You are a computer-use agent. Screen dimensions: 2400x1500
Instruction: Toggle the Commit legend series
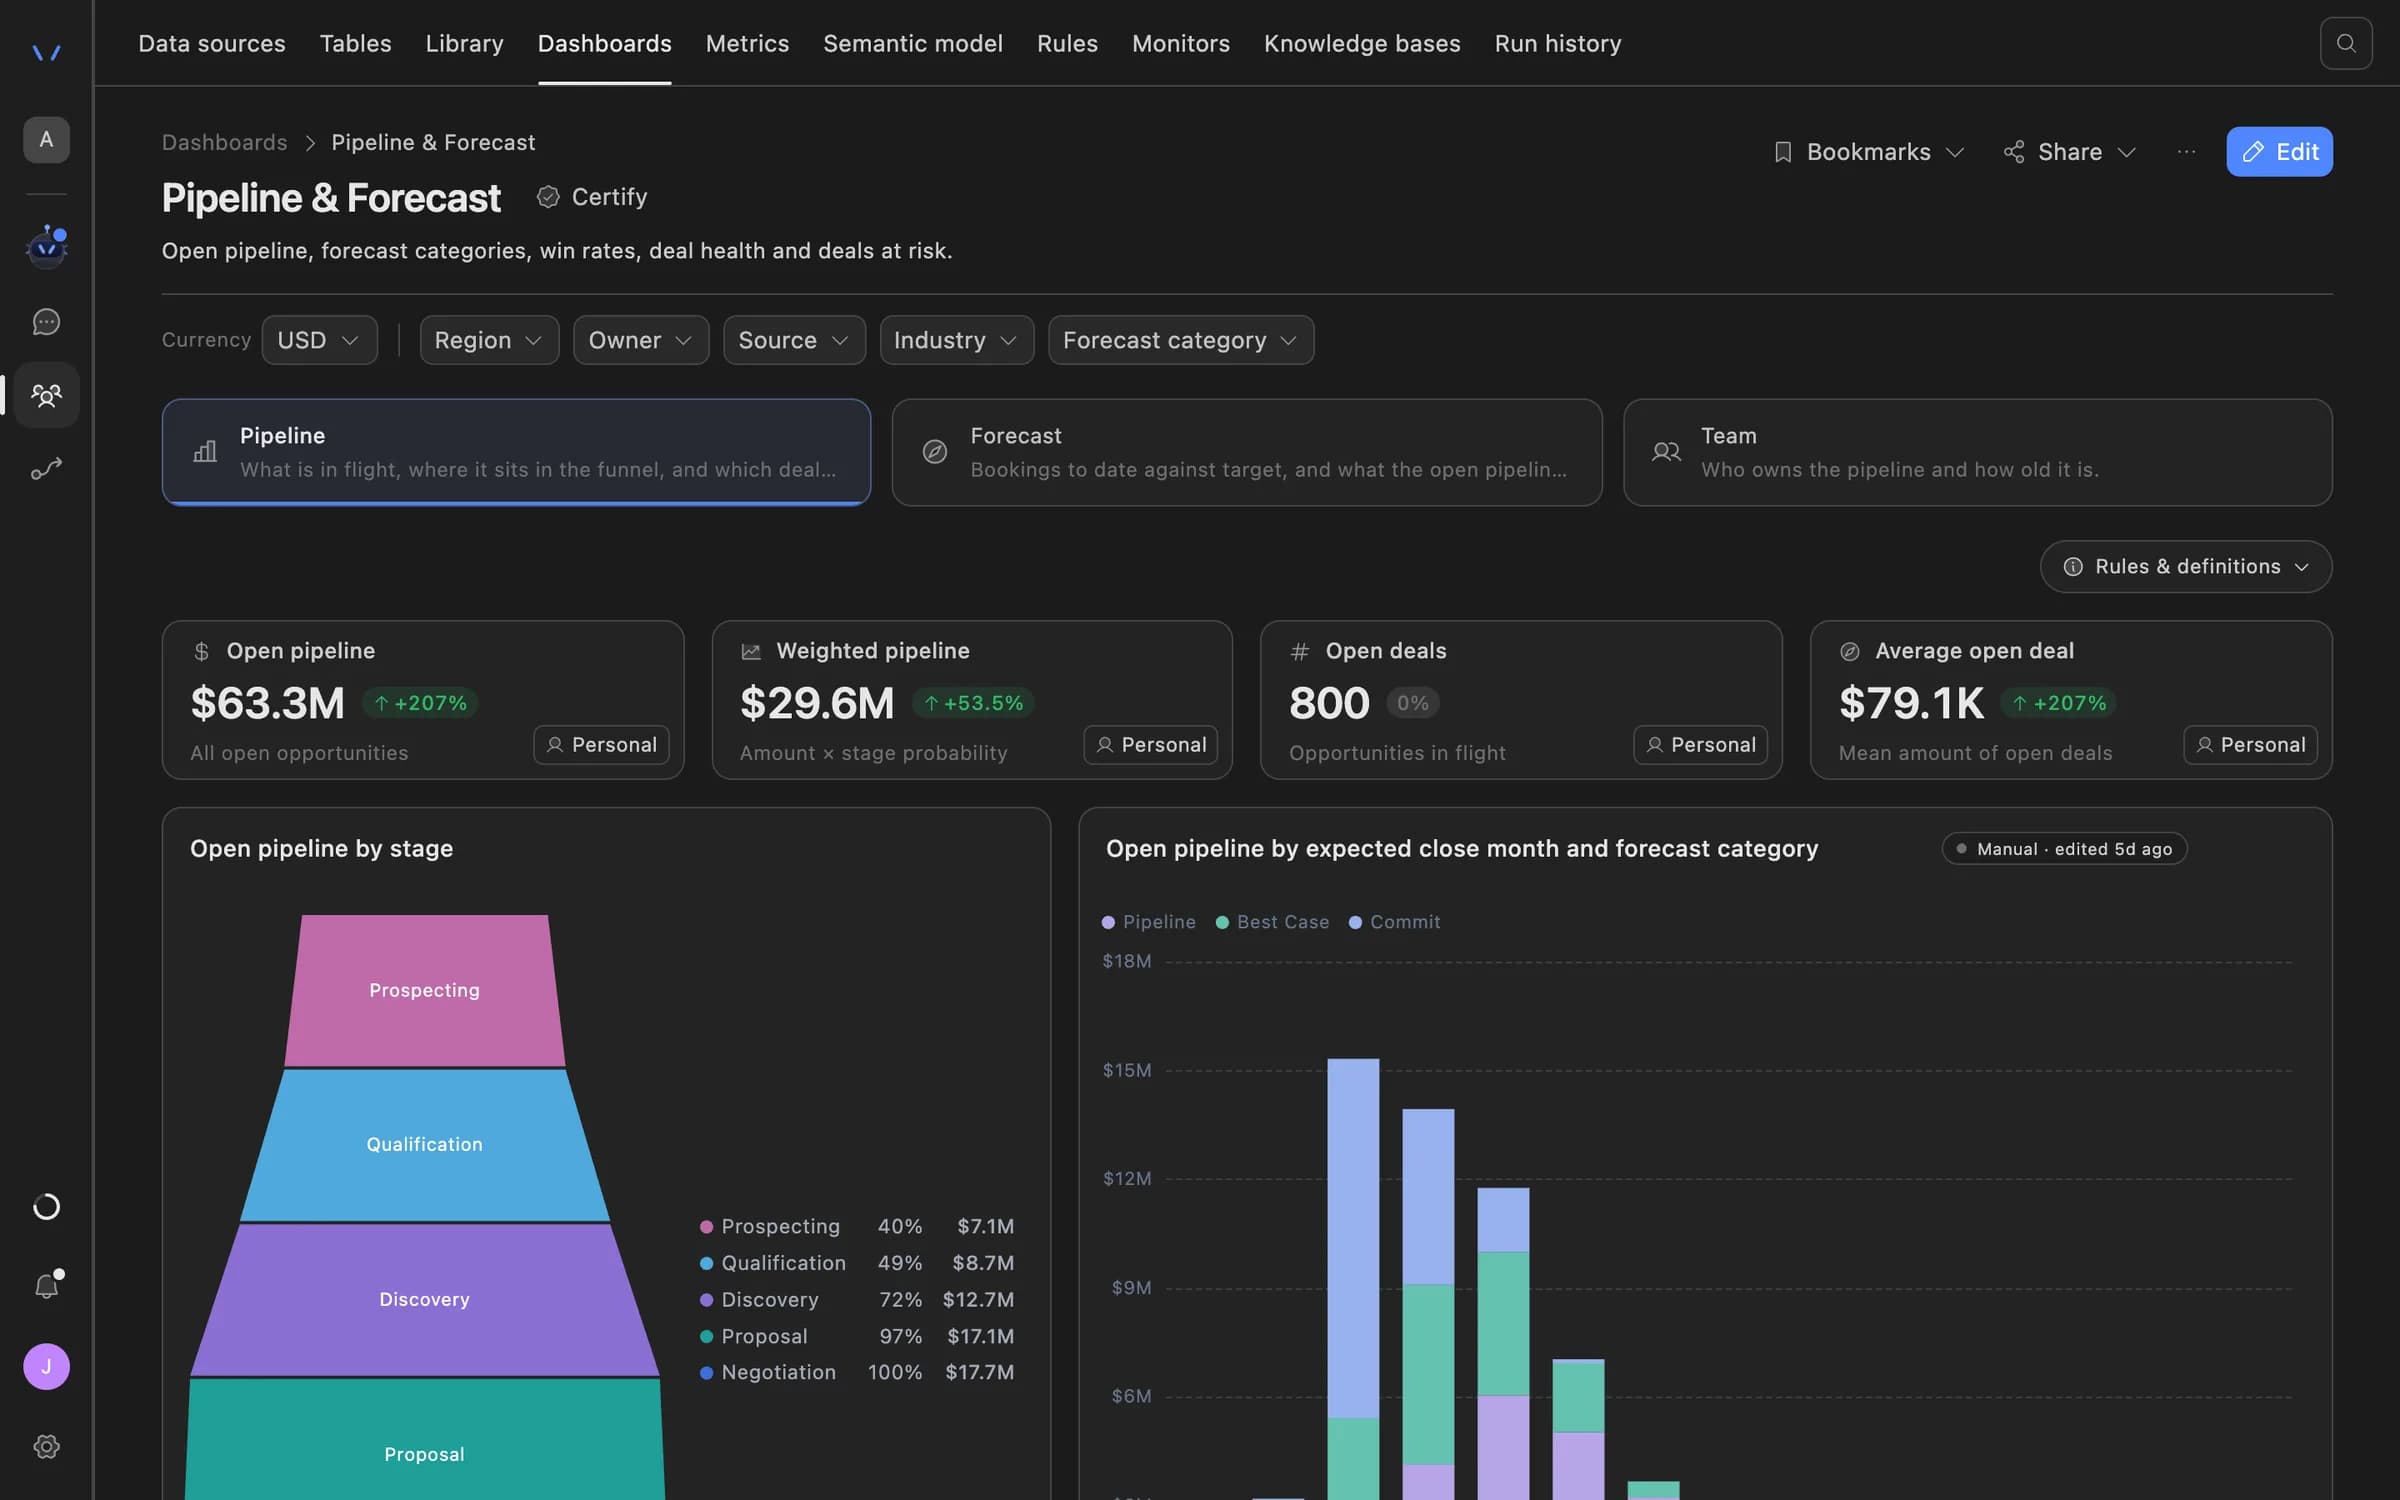click(1394, 922)
